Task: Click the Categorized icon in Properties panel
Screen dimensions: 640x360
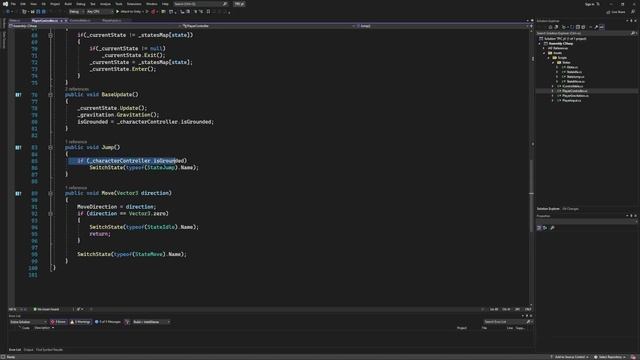Action: pyautogui.click(x=539, y=228)
